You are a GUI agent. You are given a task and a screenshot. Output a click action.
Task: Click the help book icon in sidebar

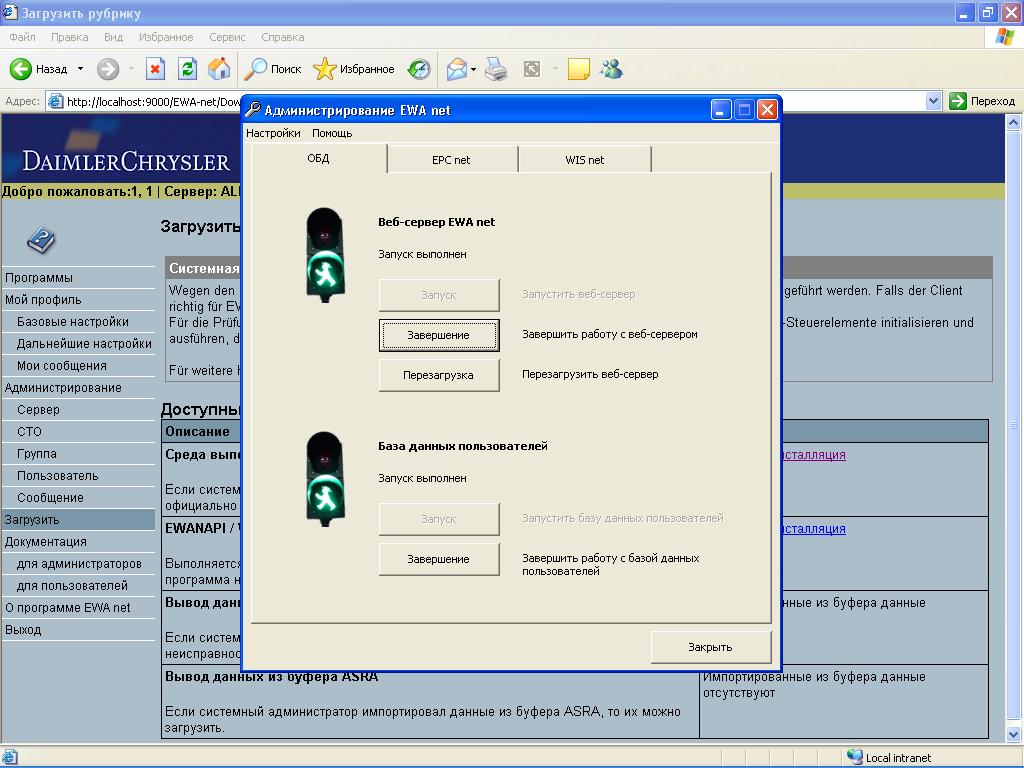41,240
